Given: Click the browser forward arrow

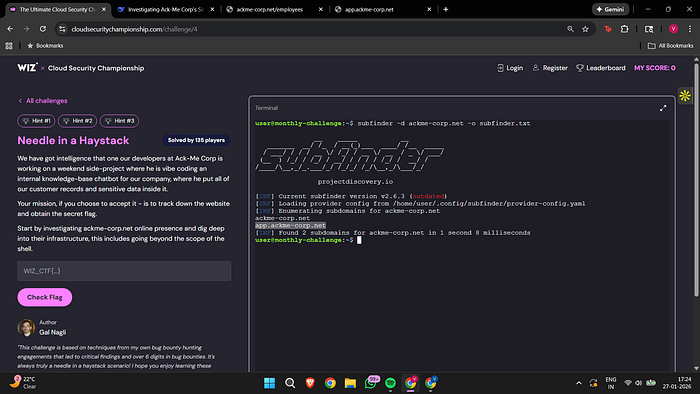Looking at the screenshot, I should click(26, 29).
